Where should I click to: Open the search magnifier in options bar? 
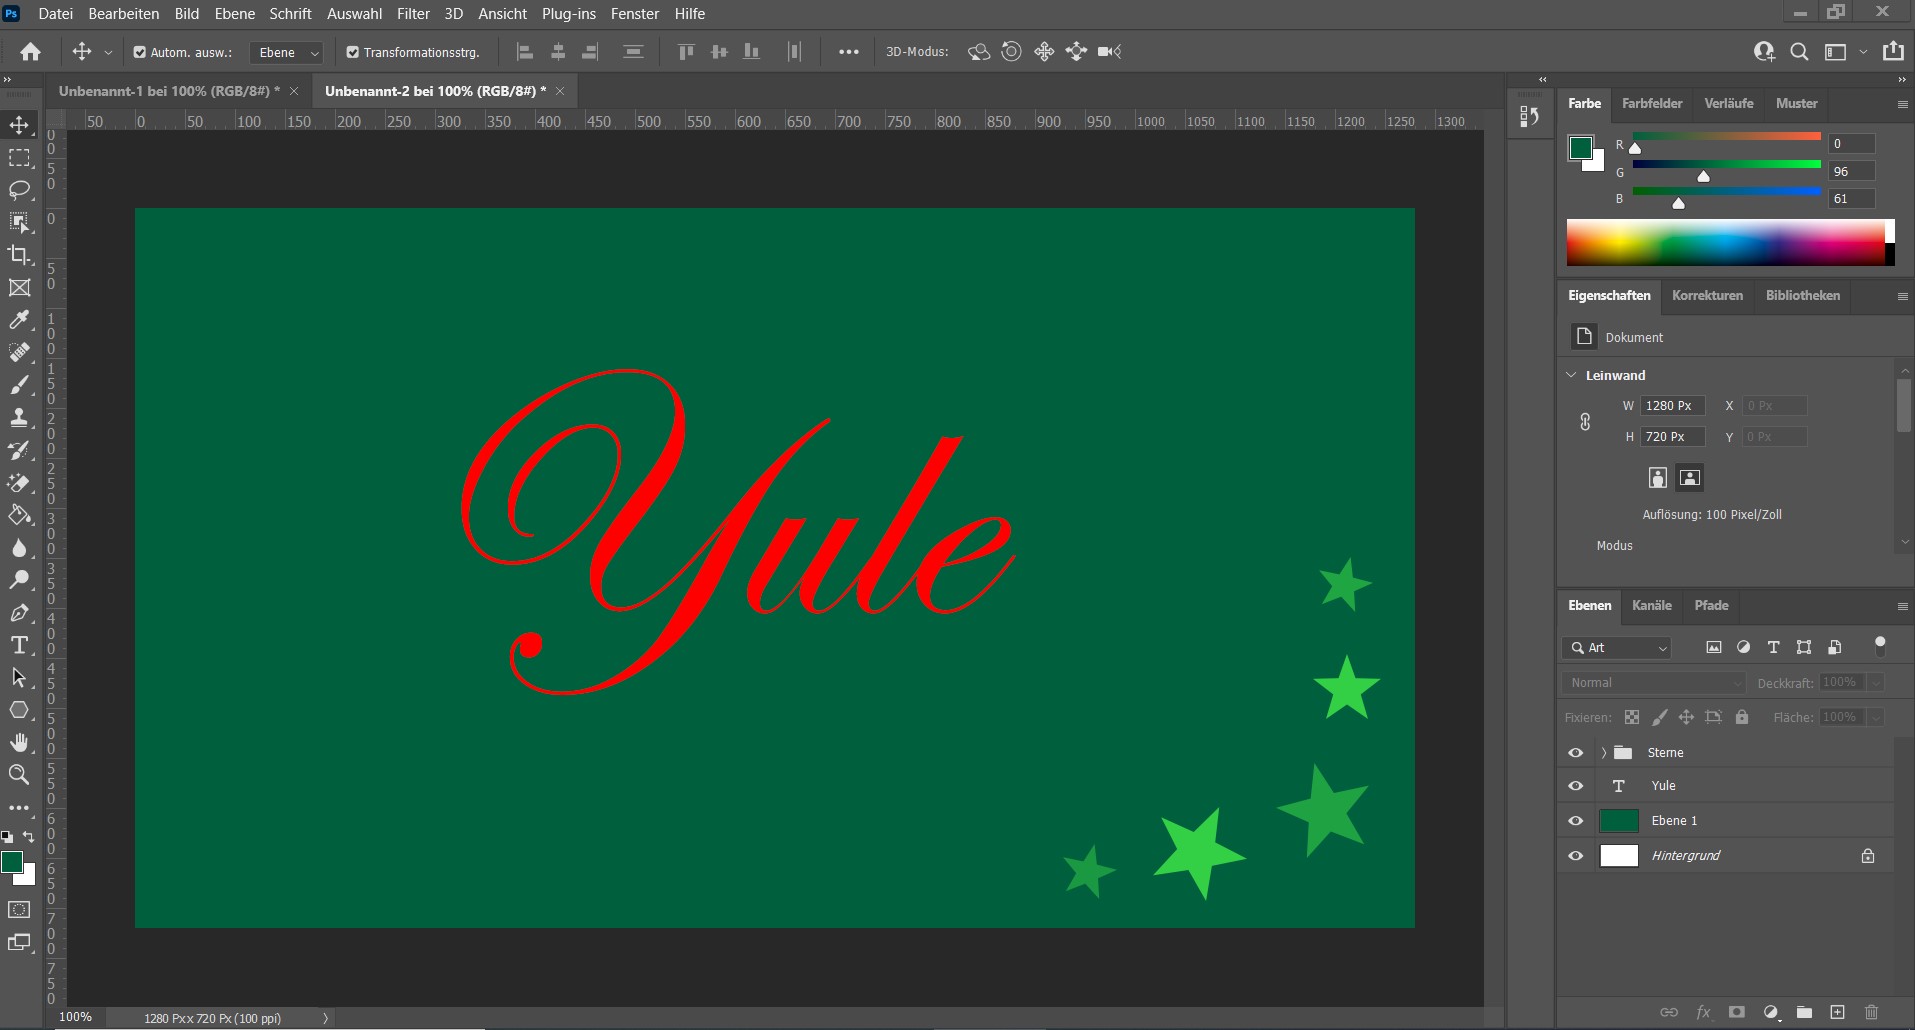coord(1799,52)
